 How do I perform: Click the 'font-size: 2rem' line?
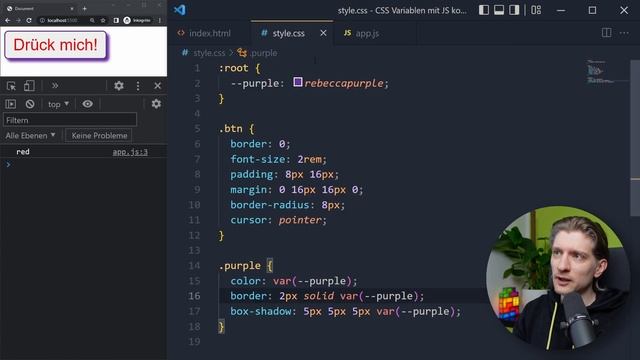(x=278, y=159)
